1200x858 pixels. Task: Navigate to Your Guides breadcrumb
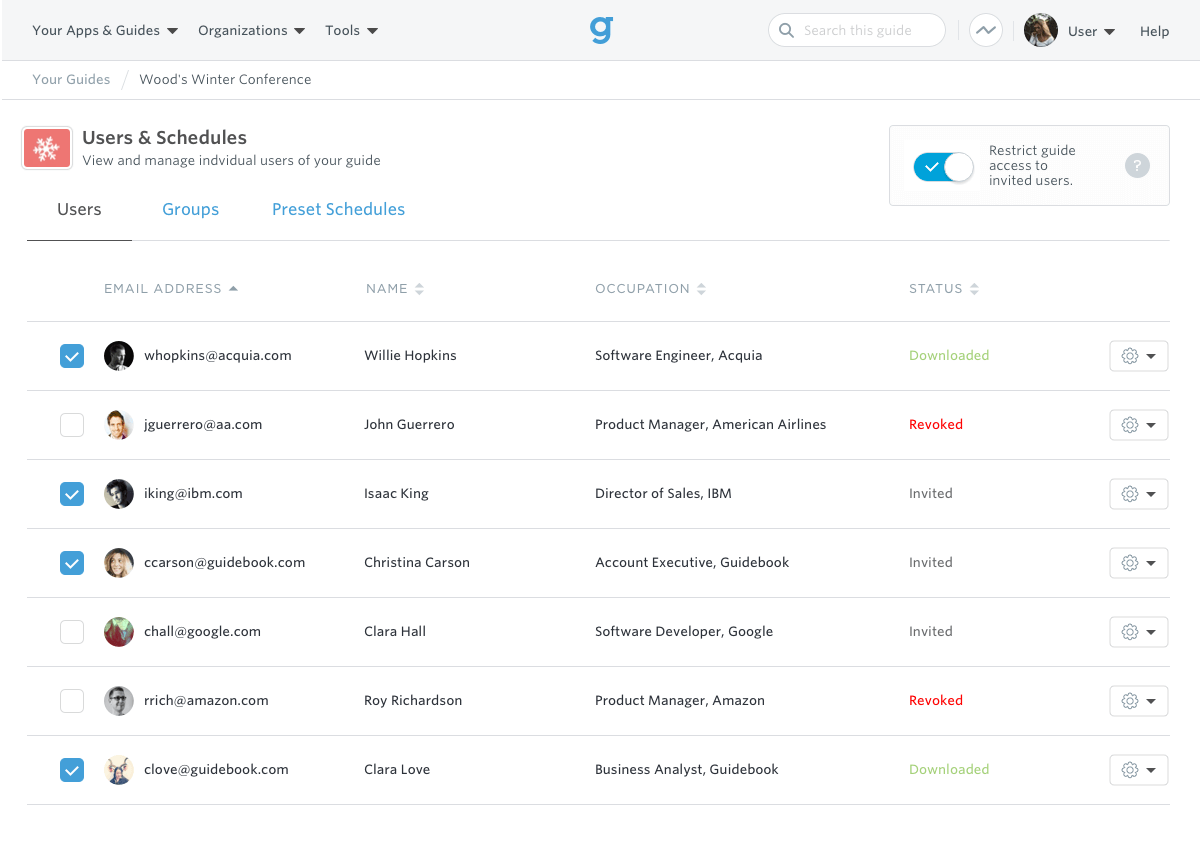[70, 79]
